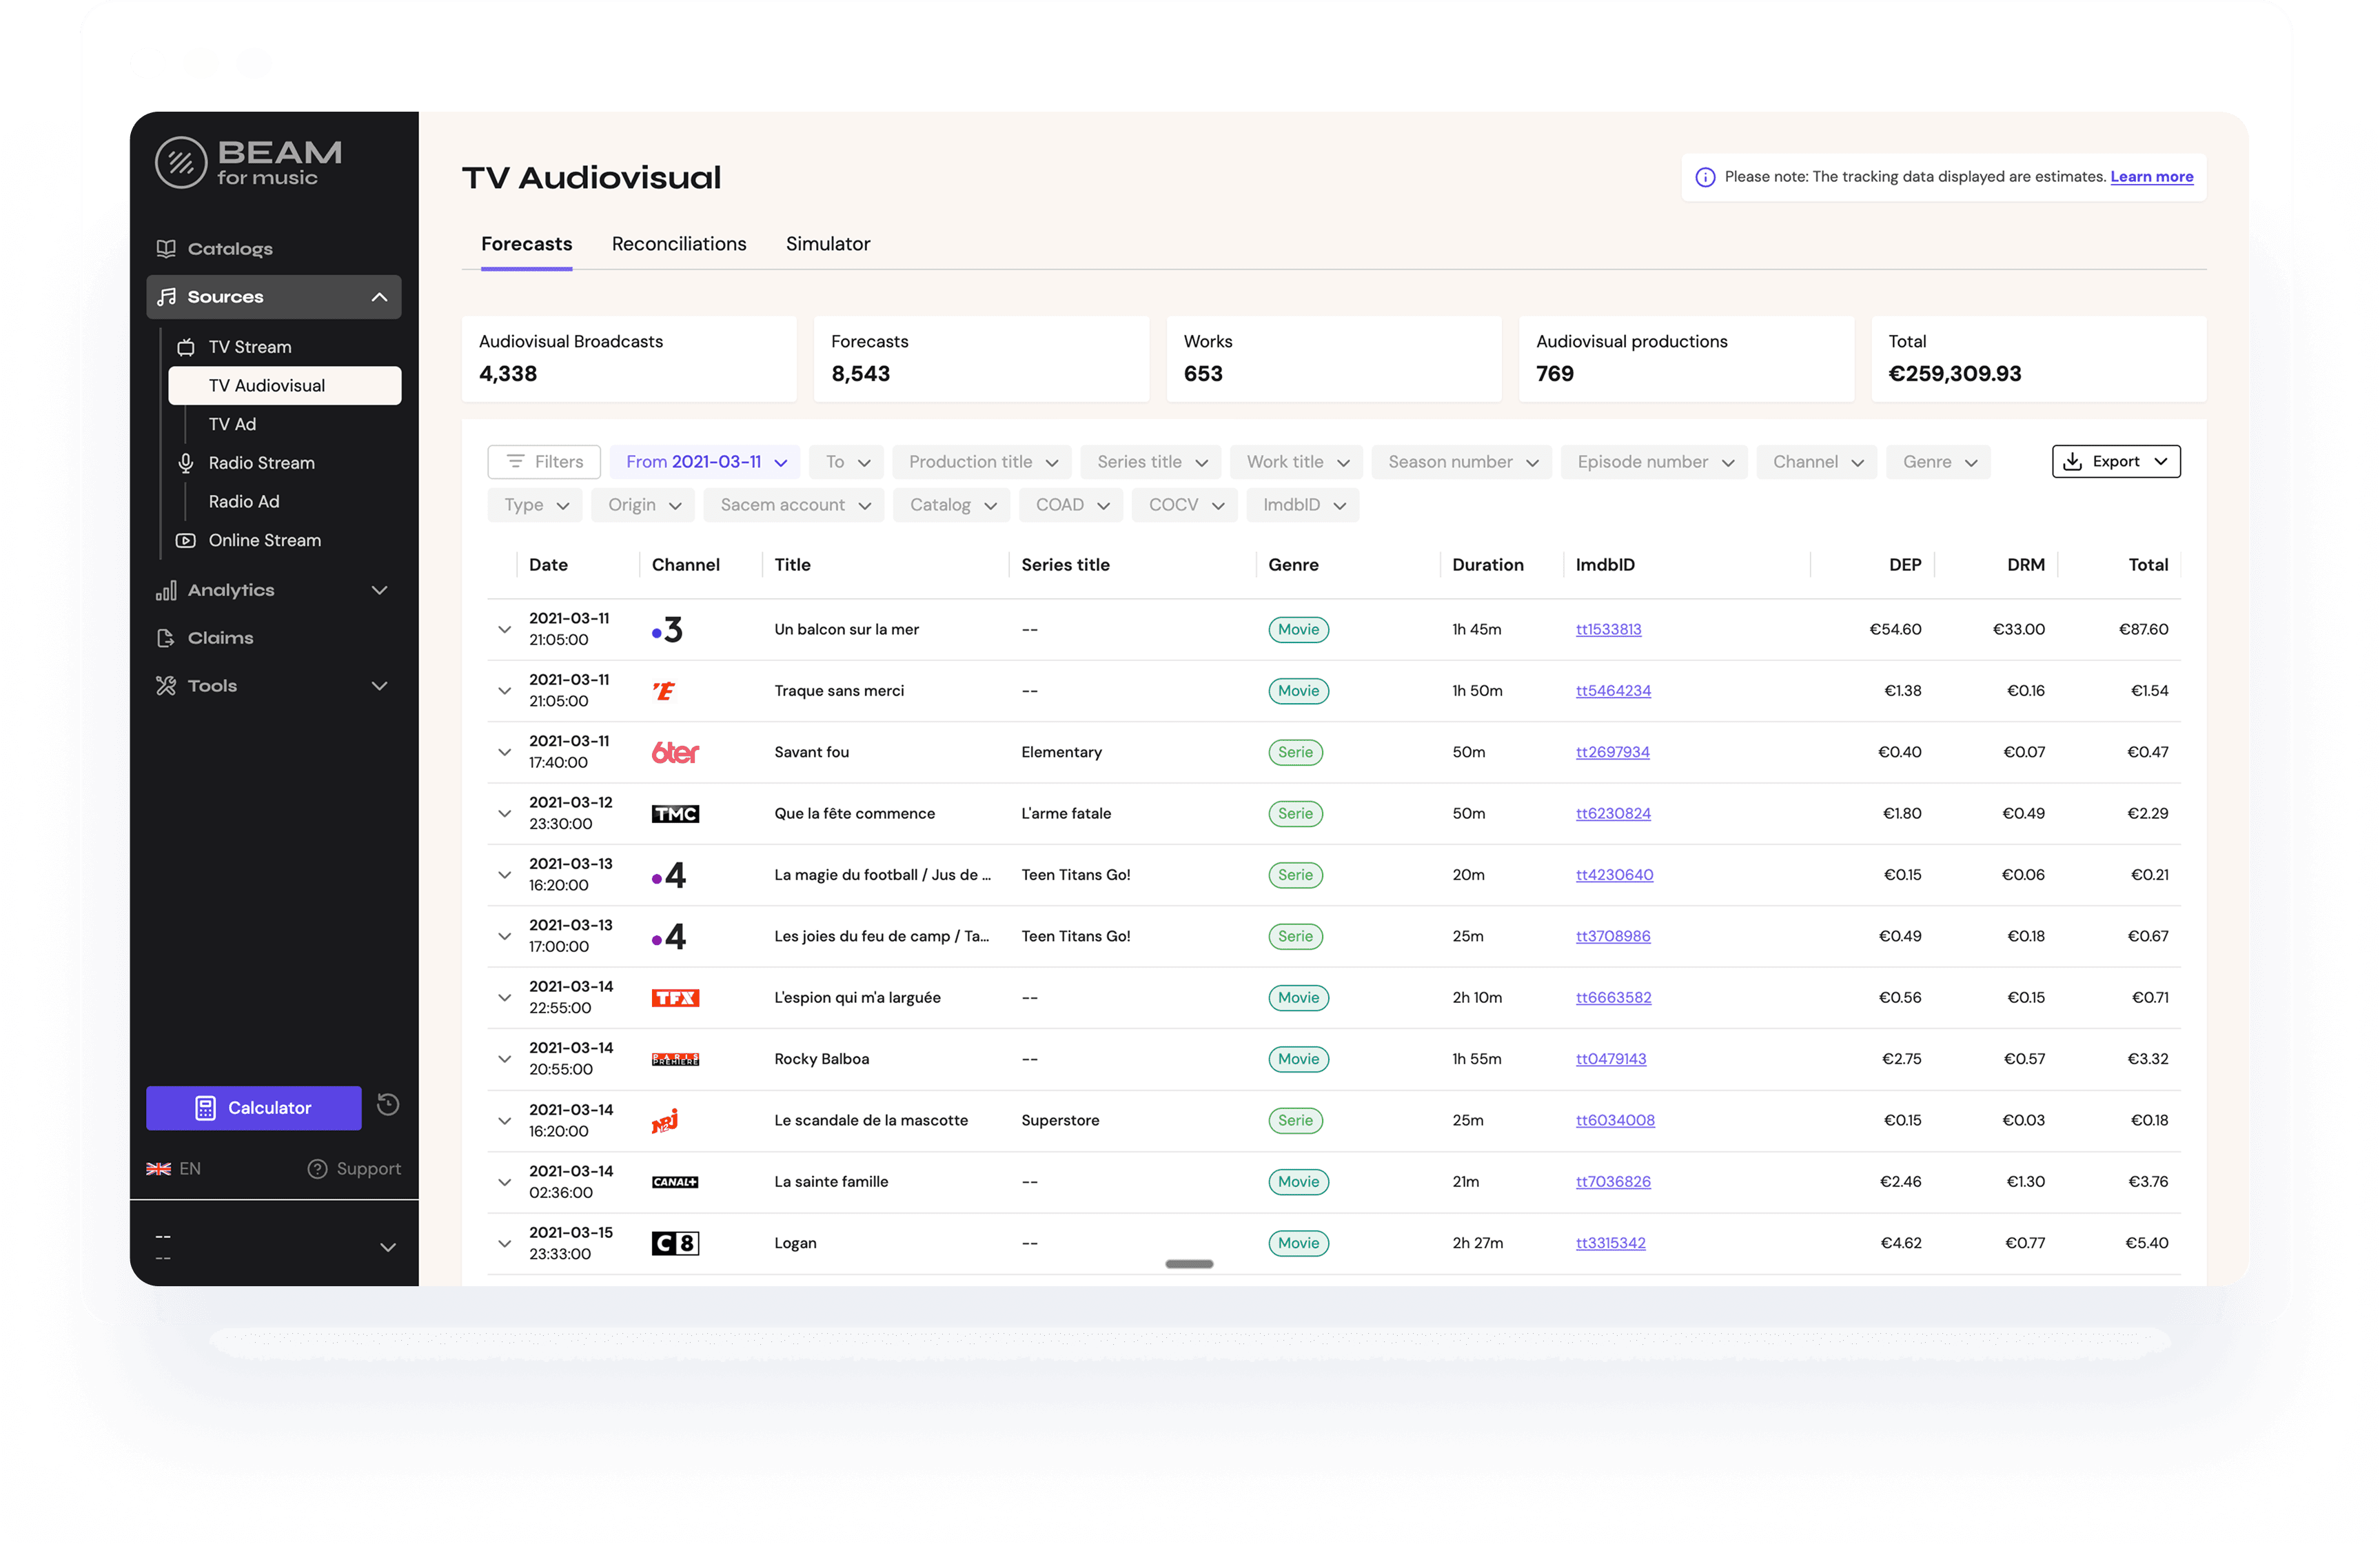Expand row for Un balcon sur la mer

tap(504, 629)
